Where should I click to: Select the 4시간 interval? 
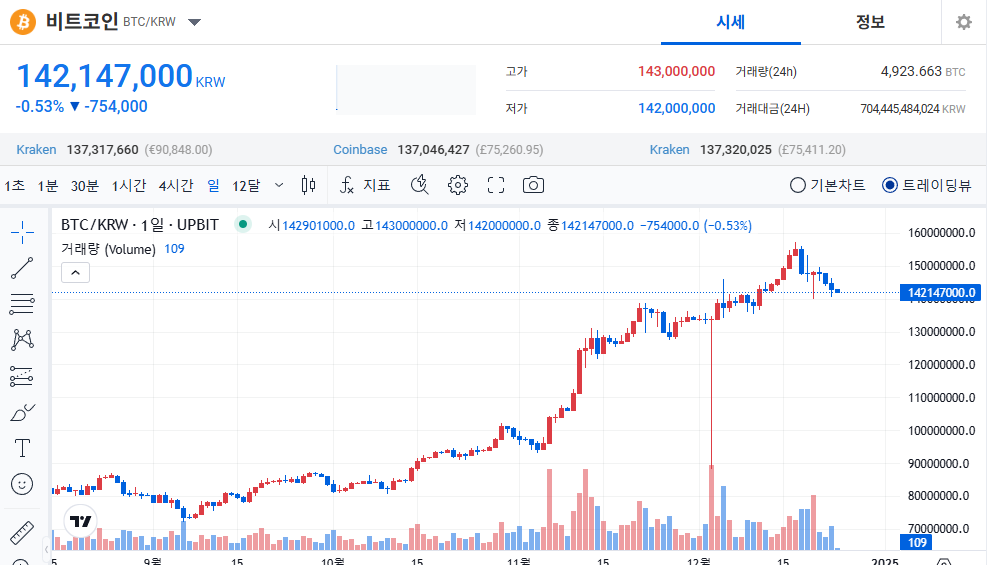[176, 186]
